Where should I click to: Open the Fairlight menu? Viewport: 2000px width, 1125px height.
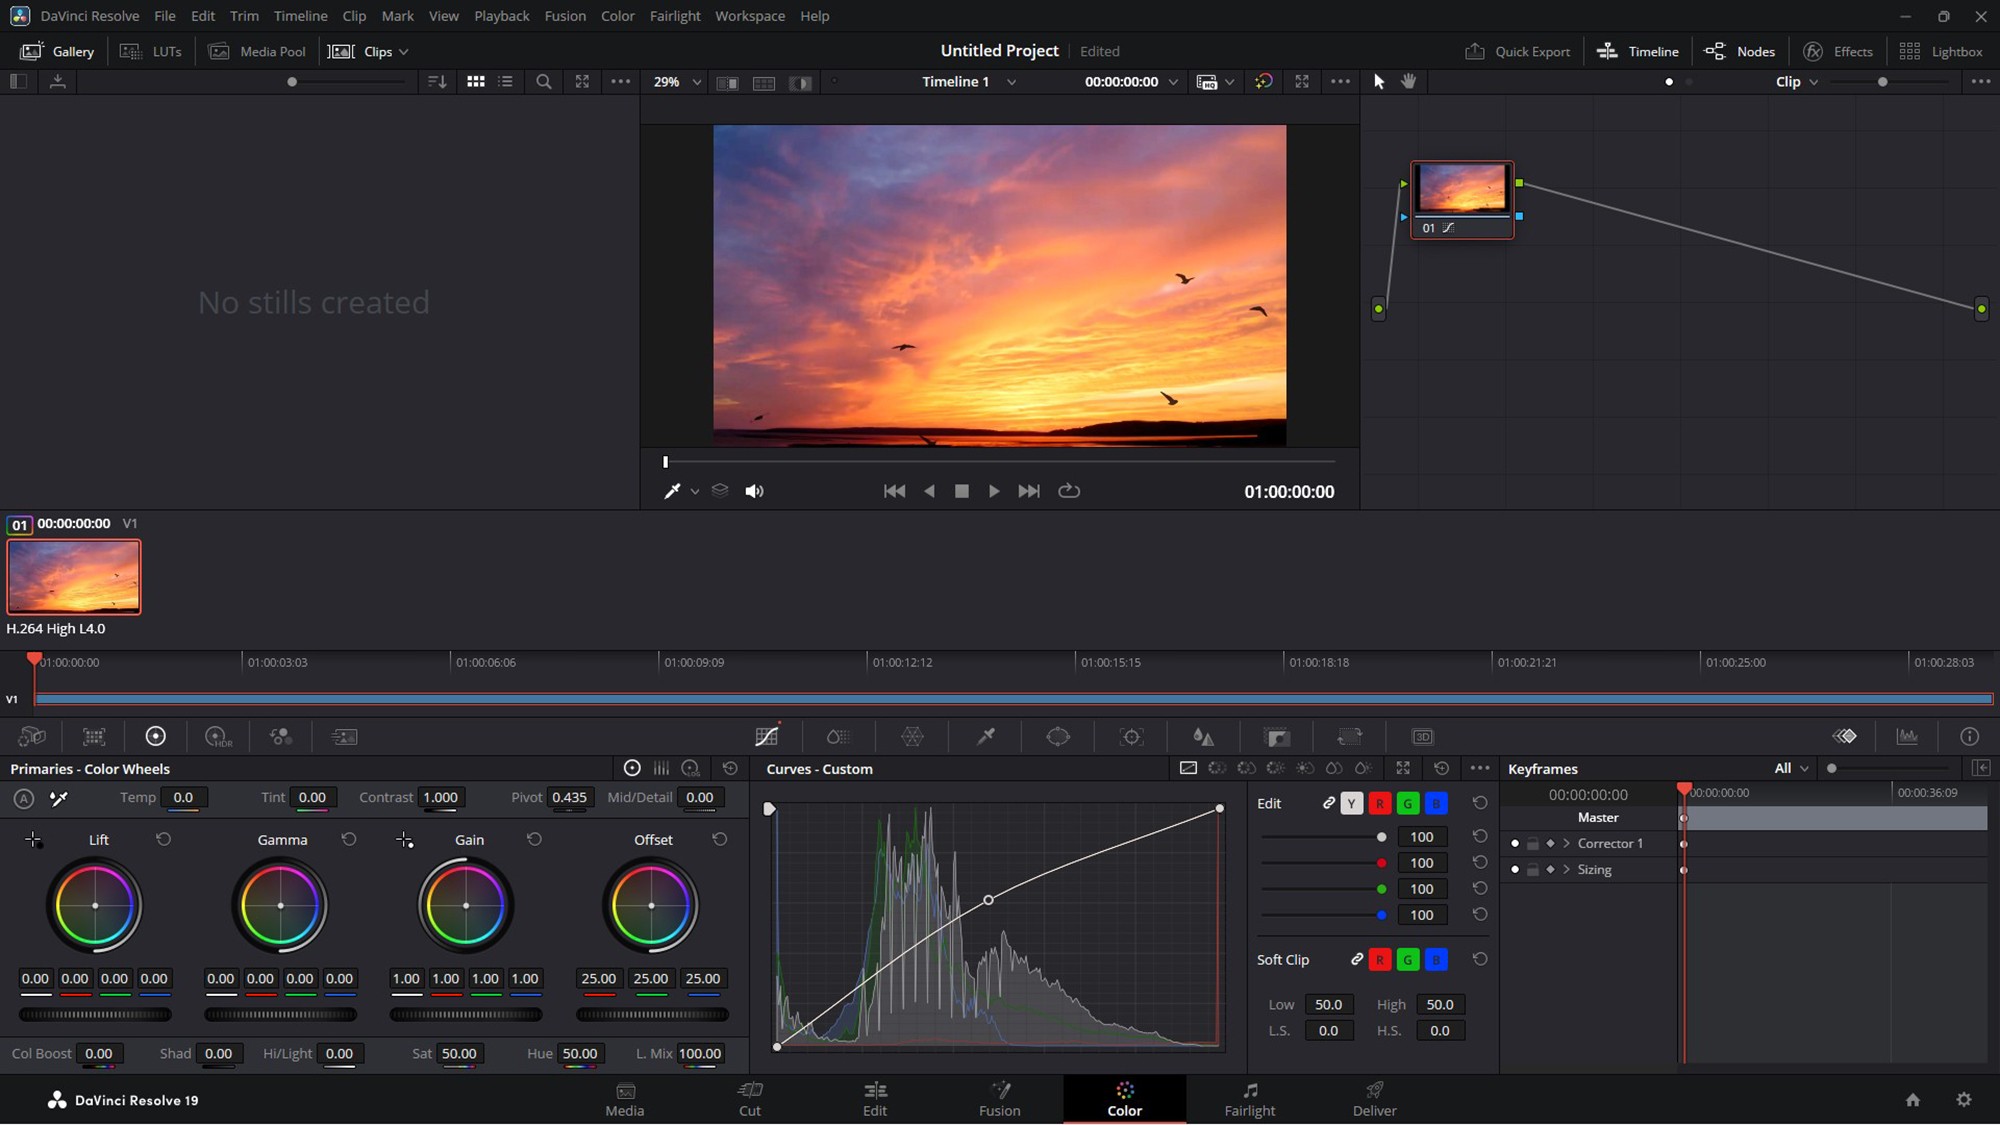pyautogui.click(x=675, y=16)
